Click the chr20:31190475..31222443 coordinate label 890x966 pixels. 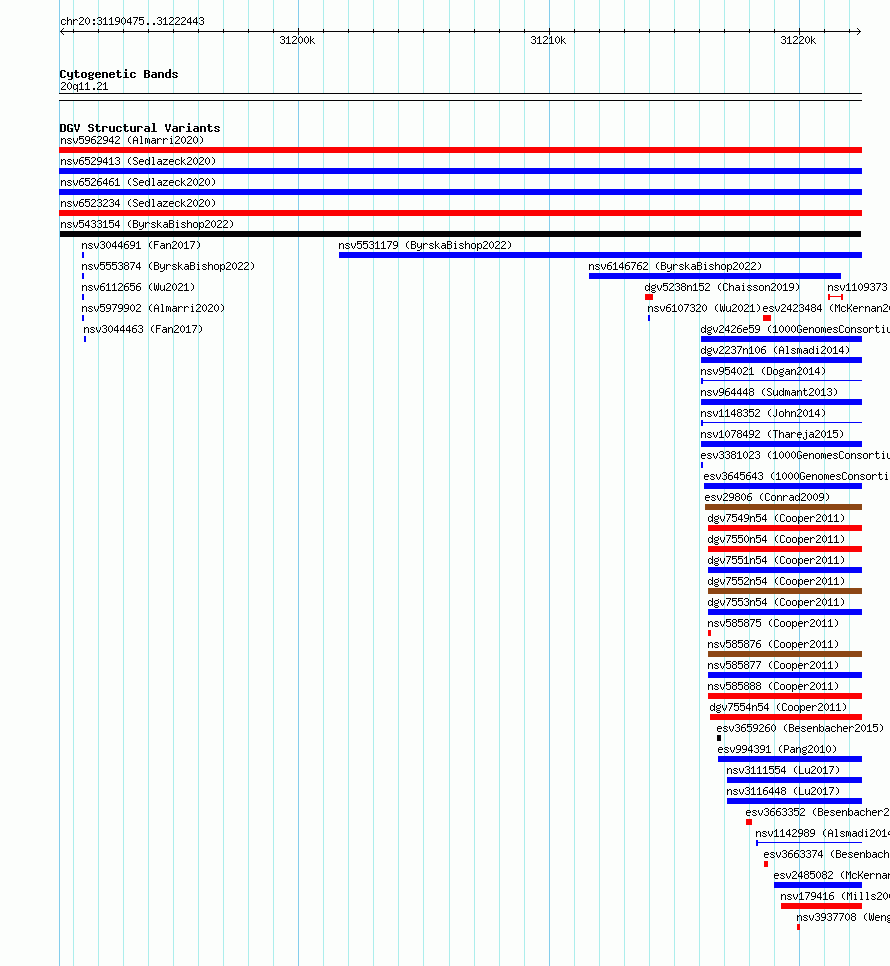click(x=132, y=21)
